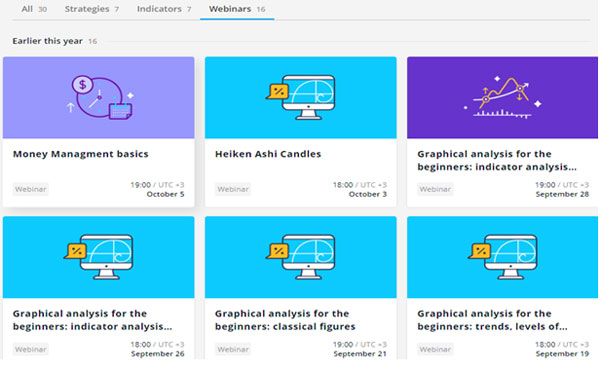Select the Indicators tab
The height and width of the screenshot is (370, 600).
pyautogui.click(x=164, y=9)
